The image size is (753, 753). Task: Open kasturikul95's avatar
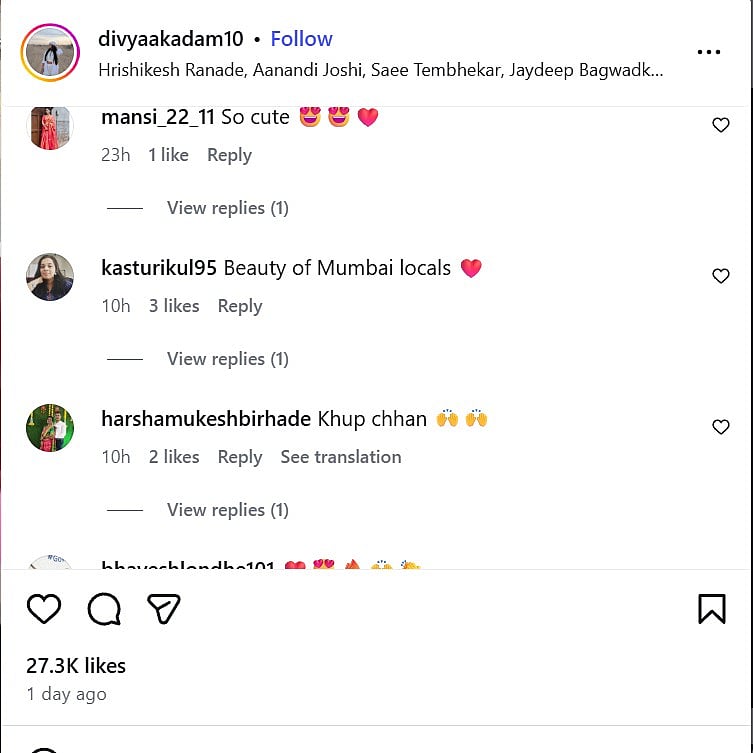[x=50, y=277]
